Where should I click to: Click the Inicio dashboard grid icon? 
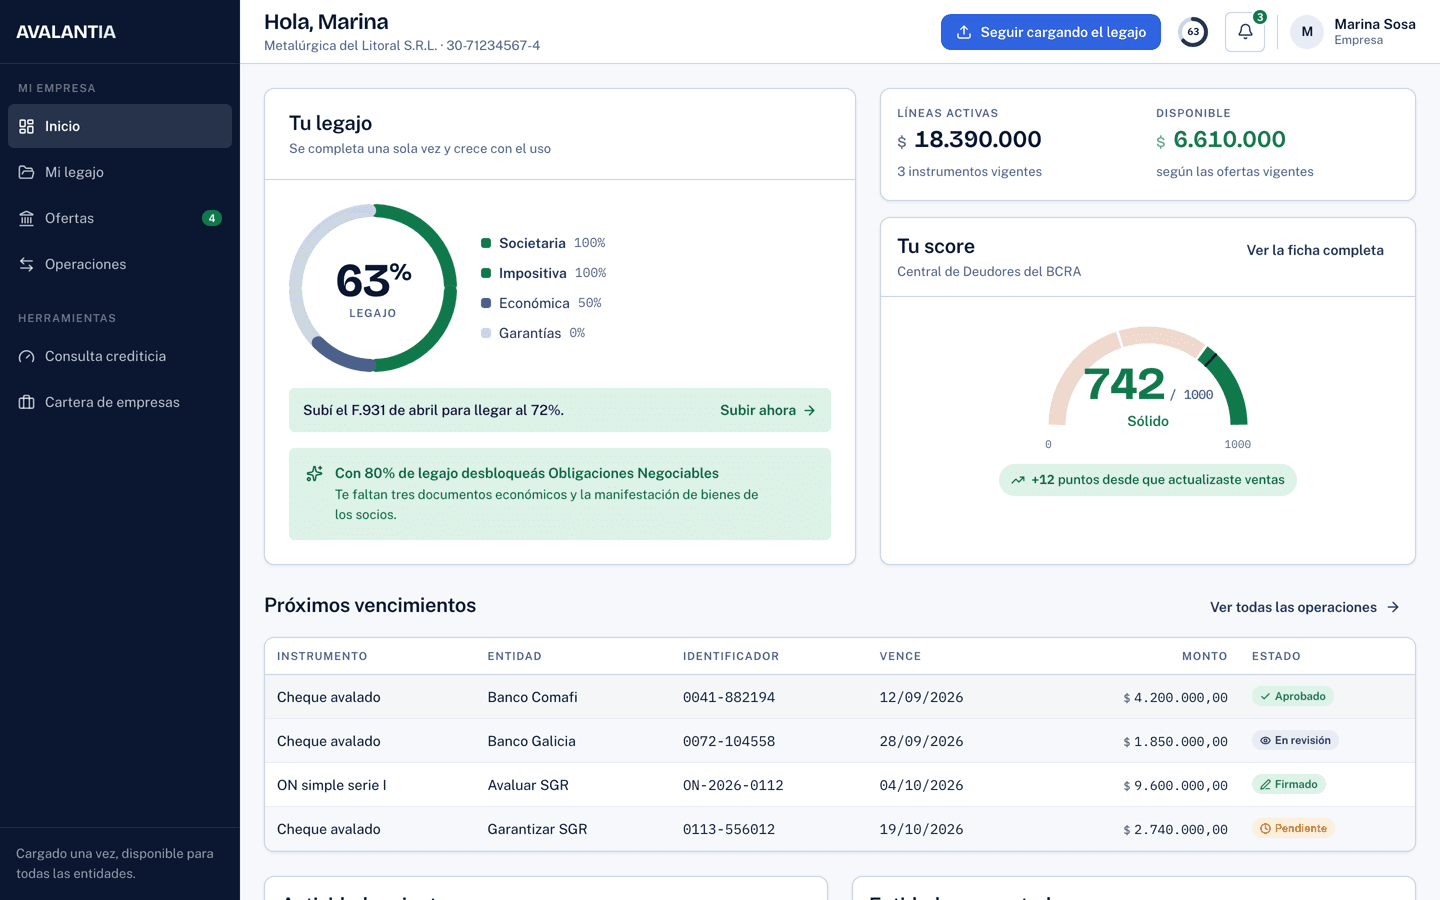[27, 126]
